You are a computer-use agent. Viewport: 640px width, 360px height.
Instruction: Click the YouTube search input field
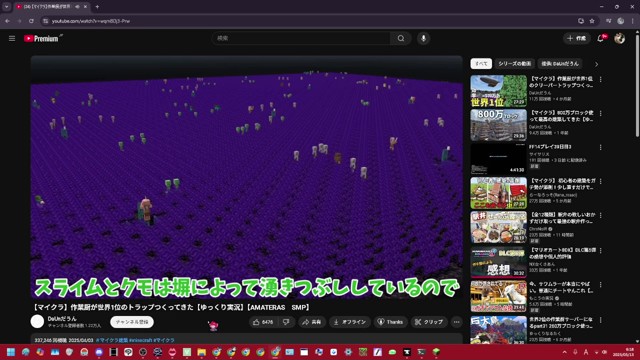coord(301,38)
